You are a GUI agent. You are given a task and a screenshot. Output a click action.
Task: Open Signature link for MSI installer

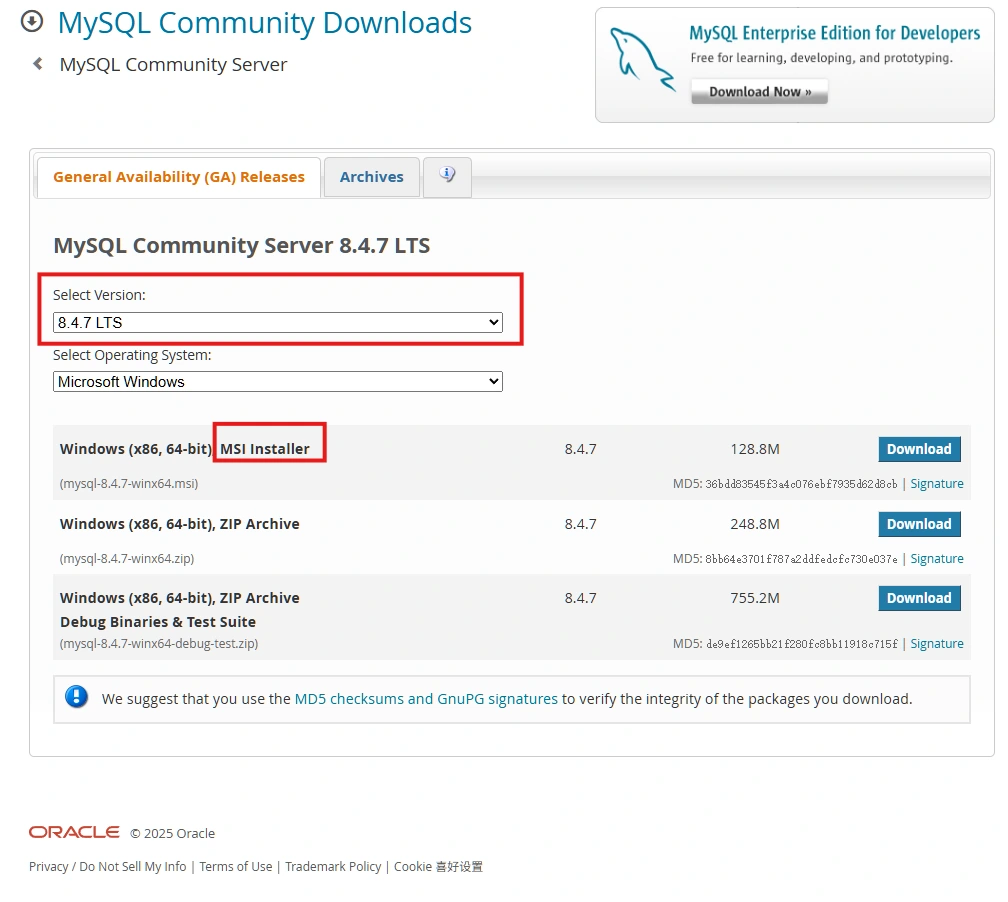coord(936,484)
